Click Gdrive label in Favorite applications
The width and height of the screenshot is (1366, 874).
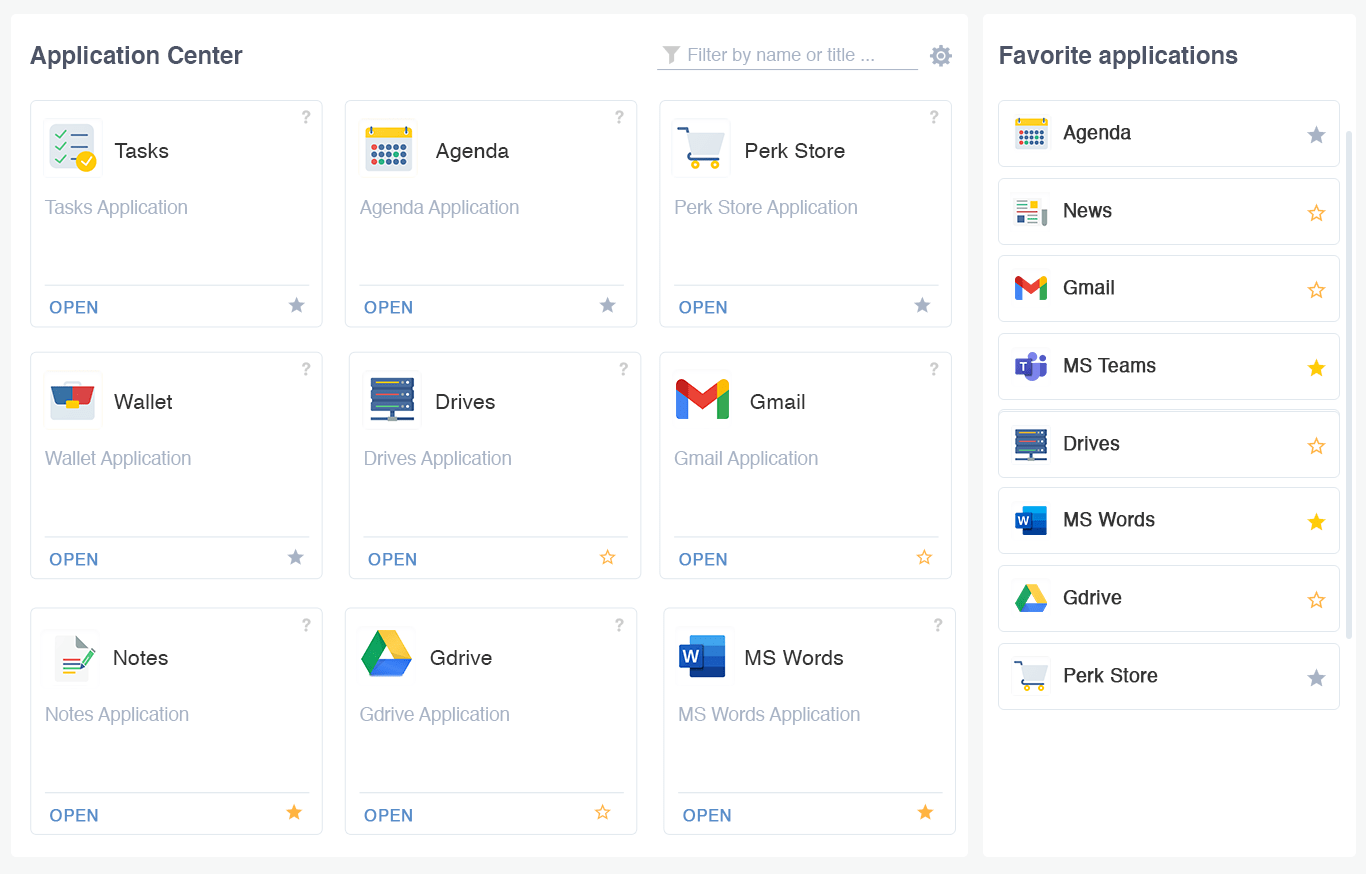1092,598
